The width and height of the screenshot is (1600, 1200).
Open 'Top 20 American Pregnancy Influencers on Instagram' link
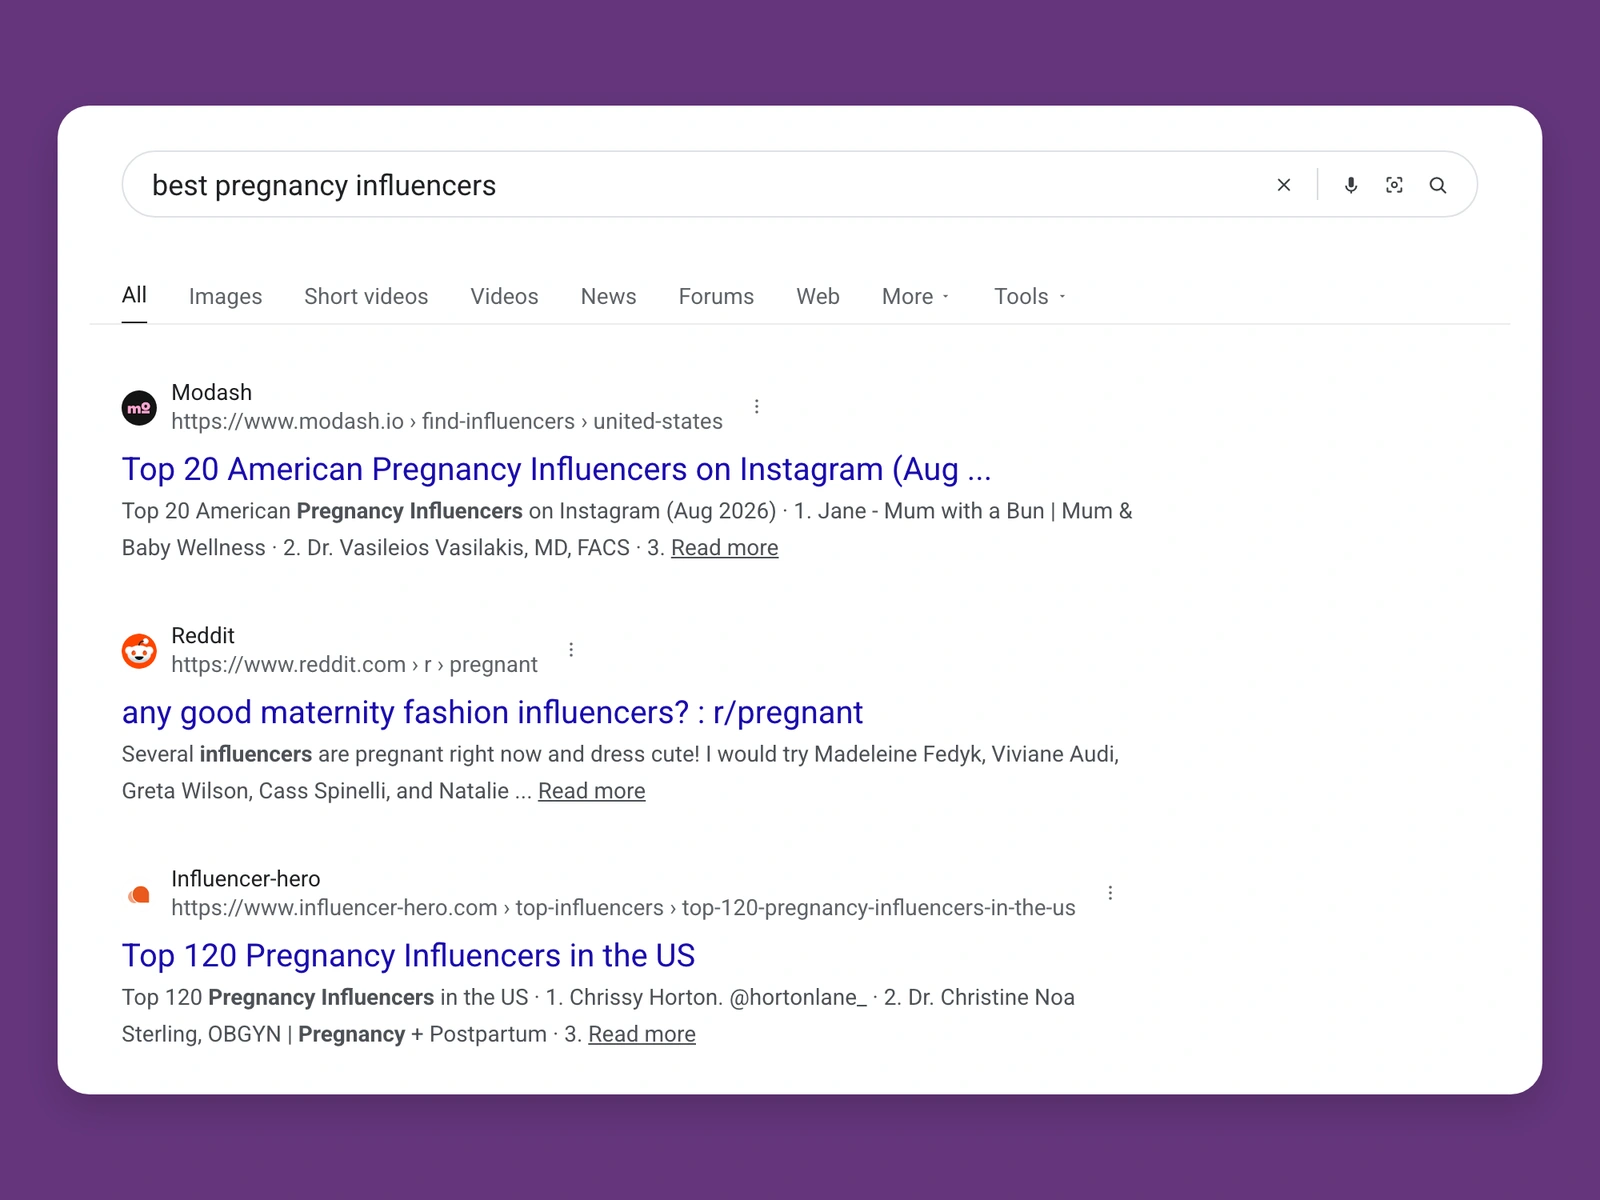point(557,469)
